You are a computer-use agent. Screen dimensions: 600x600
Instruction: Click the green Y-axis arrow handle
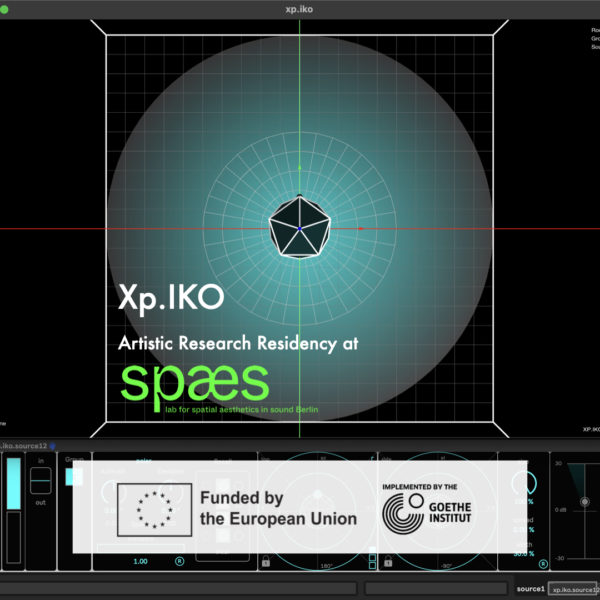(300, 167)
